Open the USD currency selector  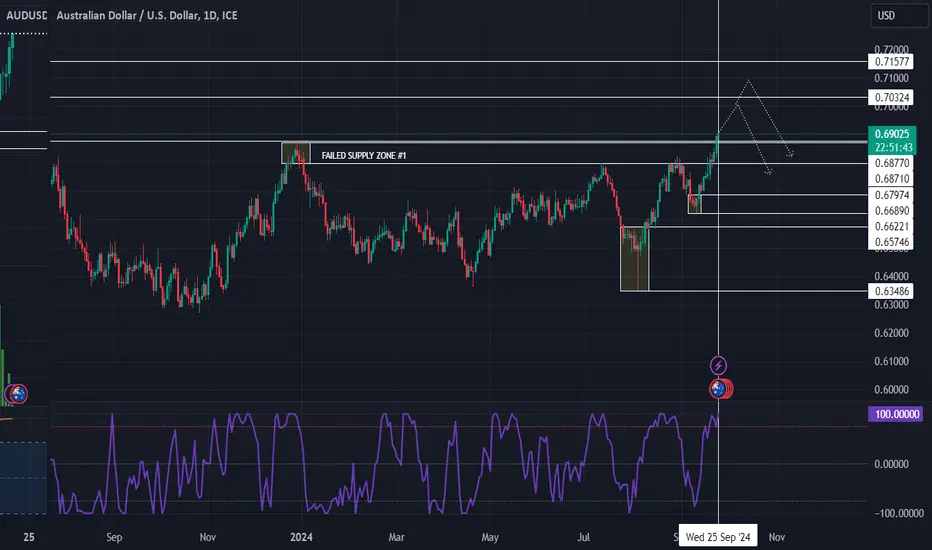tap(899, 15)
